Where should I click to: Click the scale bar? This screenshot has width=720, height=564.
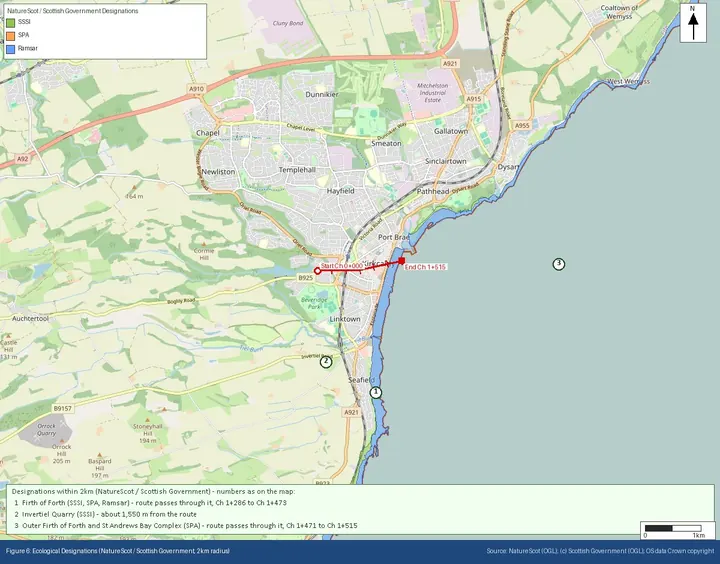pos(673,528)
